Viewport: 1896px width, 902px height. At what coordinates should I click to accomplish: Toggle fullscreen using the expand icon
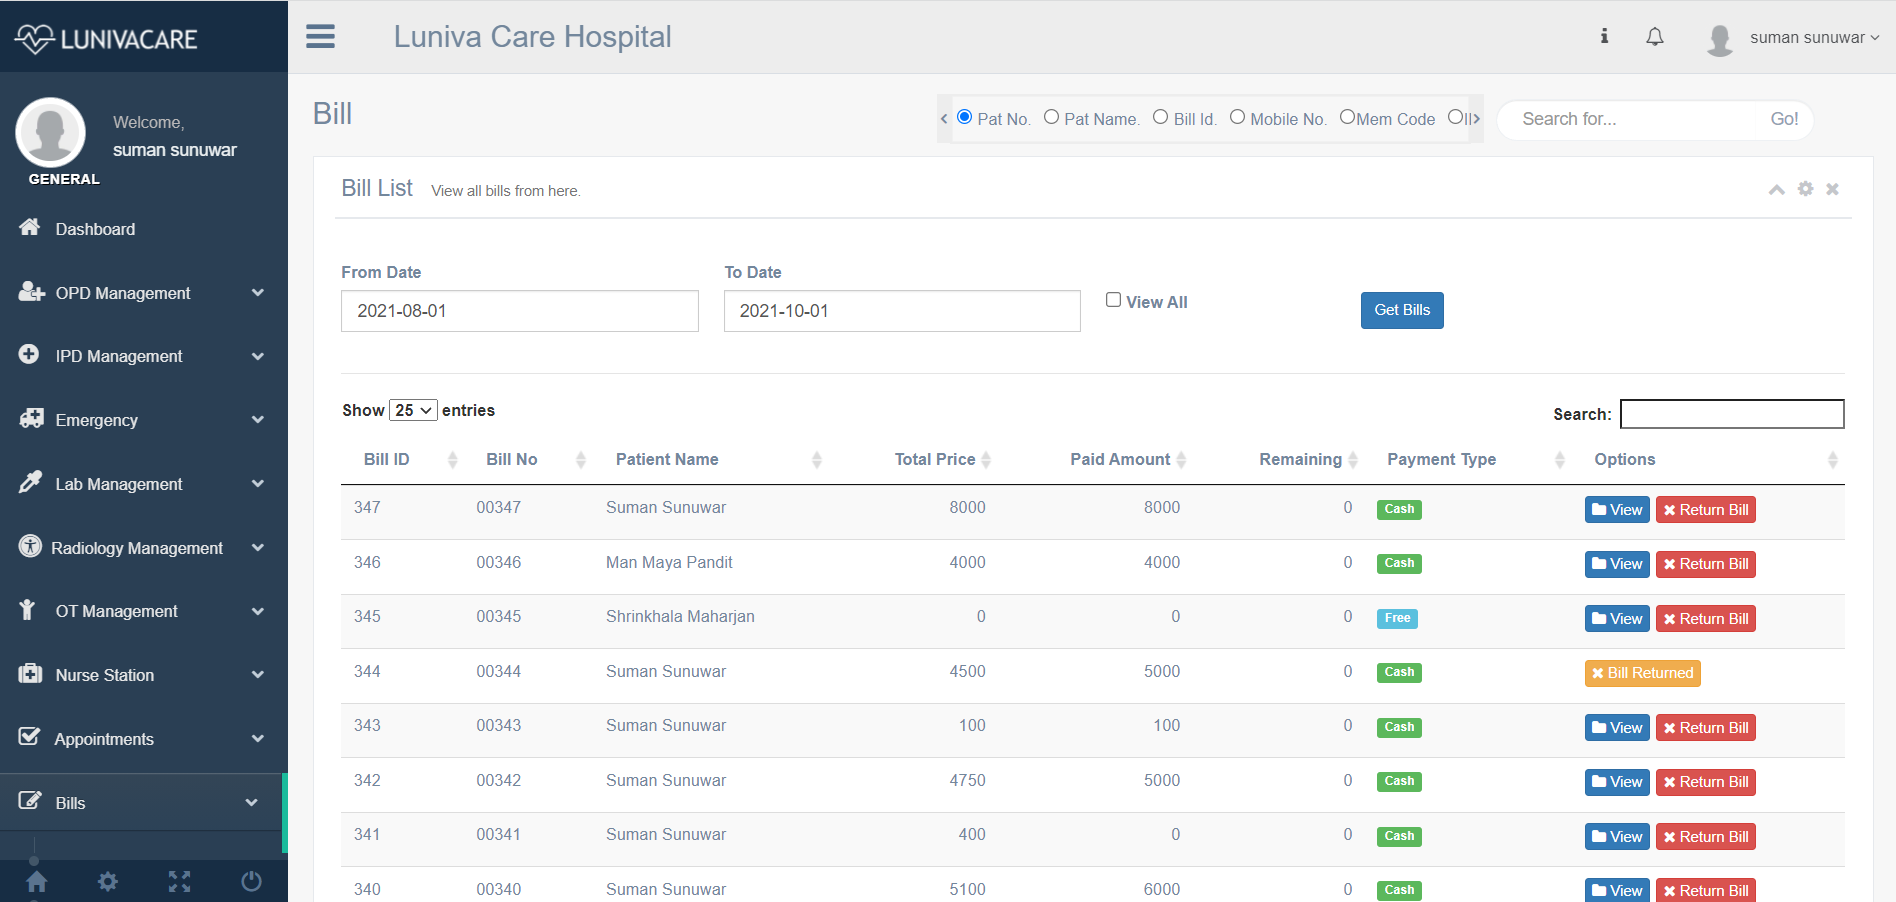(179, 881)
